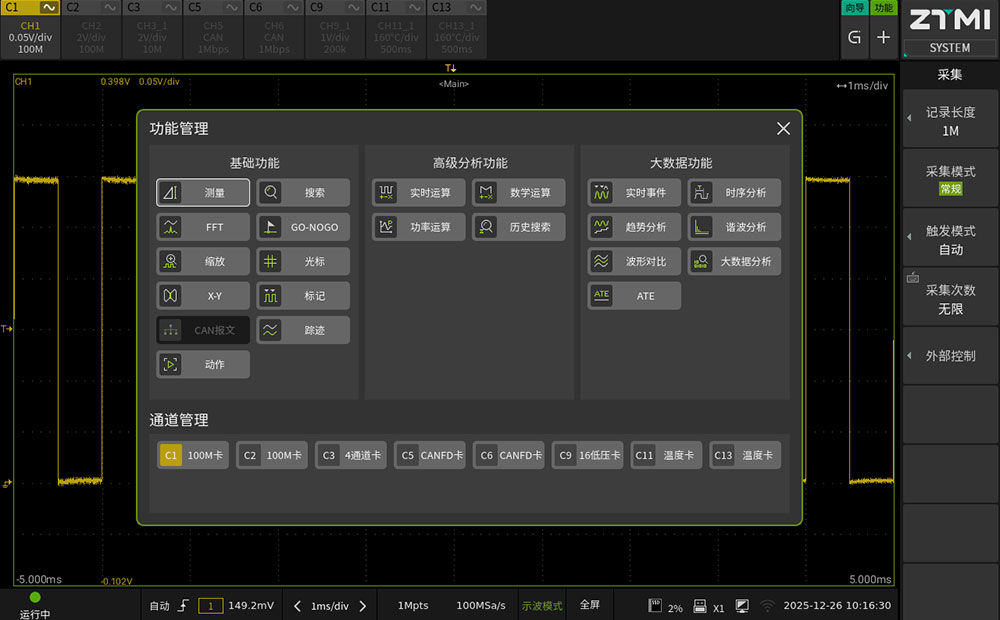Expand the 触发模式 trigger mode menu
Viewport: 1000px width, 620px height.
[x=950, y=239]
